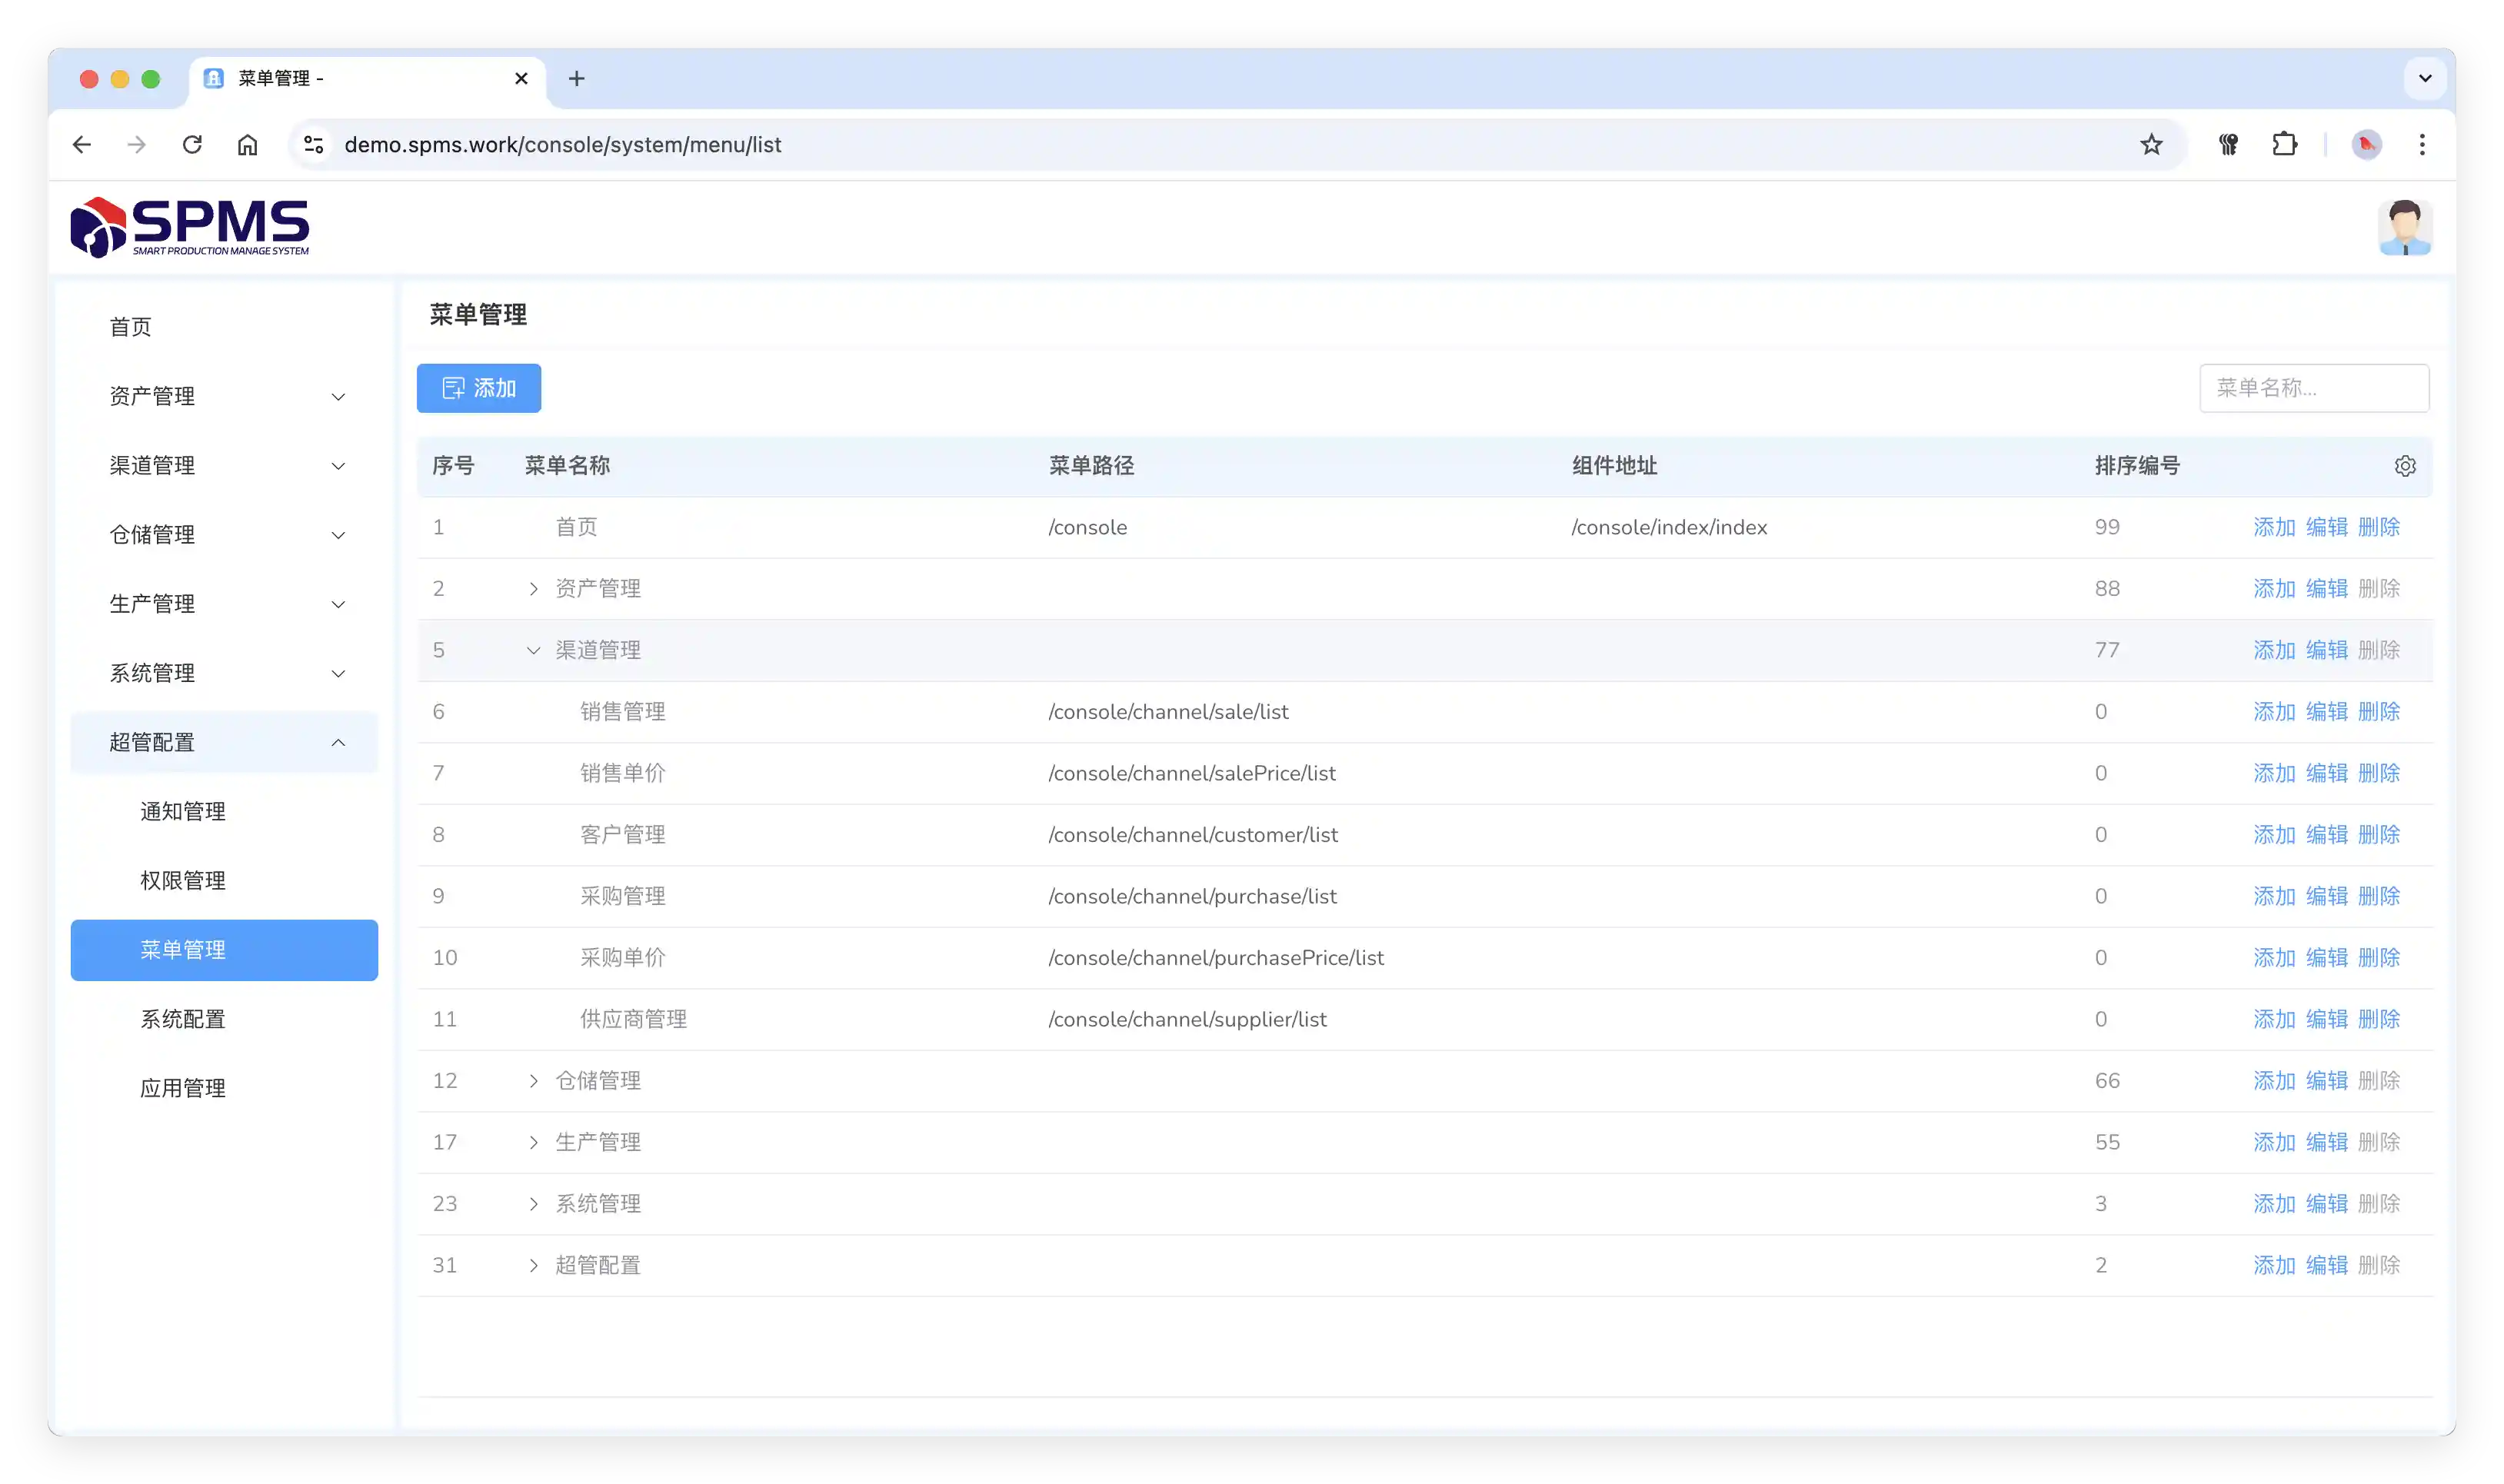Open a new browser tab

coord(576,79)
